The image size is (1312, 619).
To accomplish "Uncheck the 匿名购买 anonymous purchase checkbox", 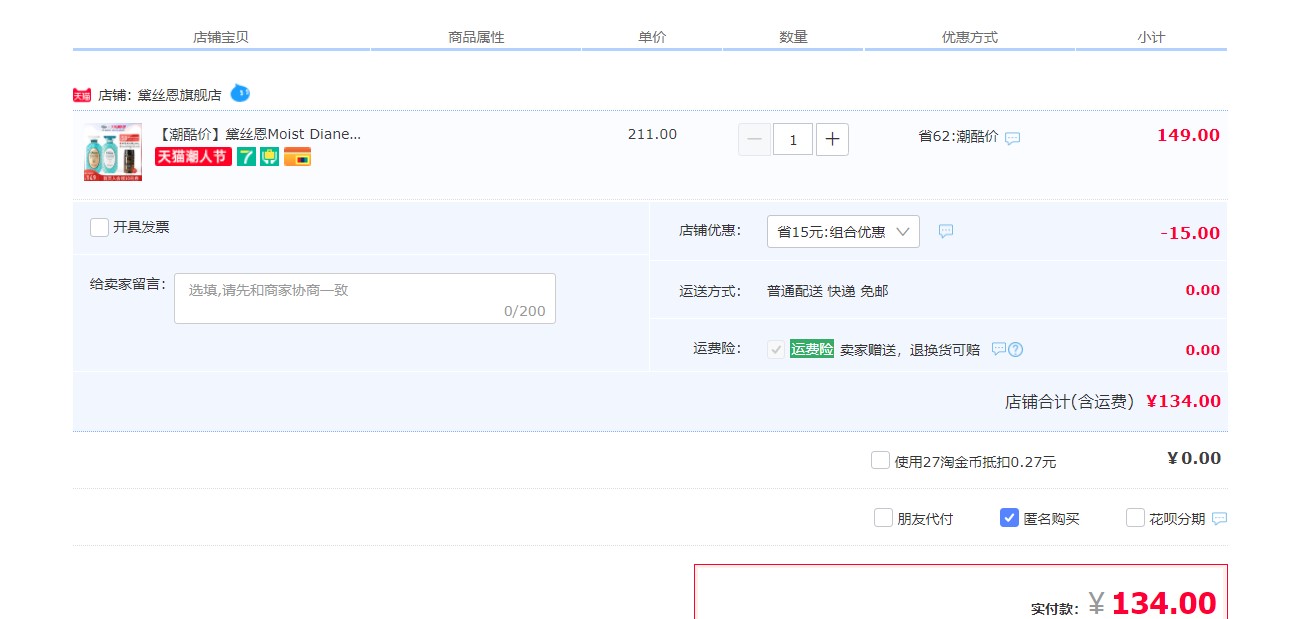I will click(x=1009, y=518).
